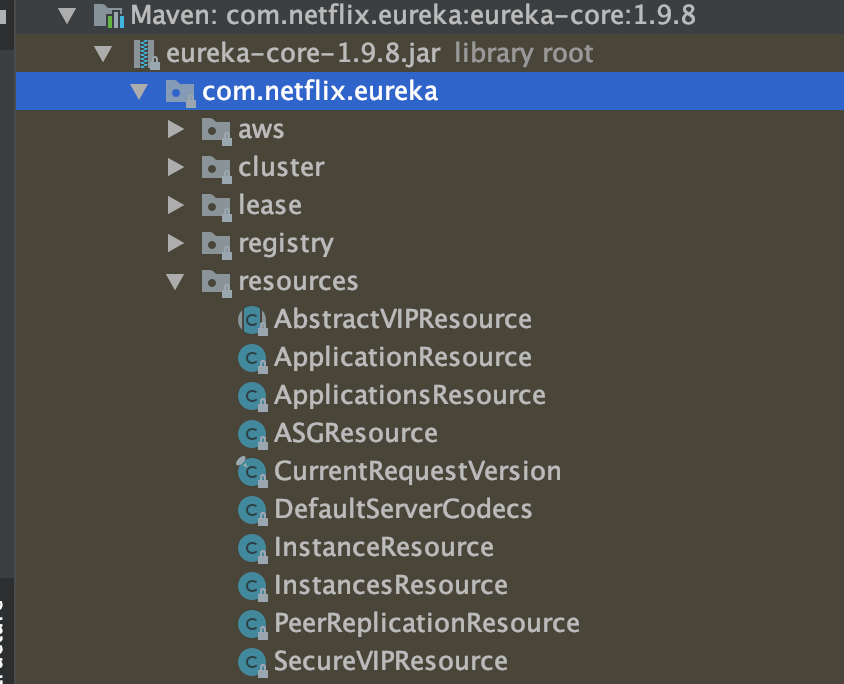Click the com.netflix.eureka package folder icon
Image resolution: width=844 pixels, height=684 pixels.
180,92
